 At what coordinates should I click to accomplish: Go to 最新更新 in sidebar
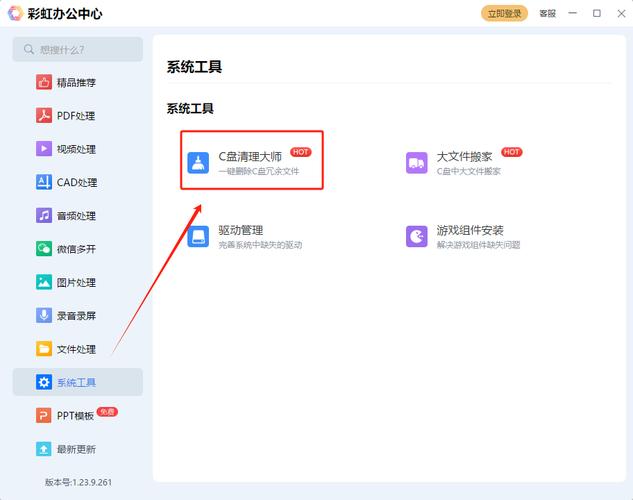77,449
